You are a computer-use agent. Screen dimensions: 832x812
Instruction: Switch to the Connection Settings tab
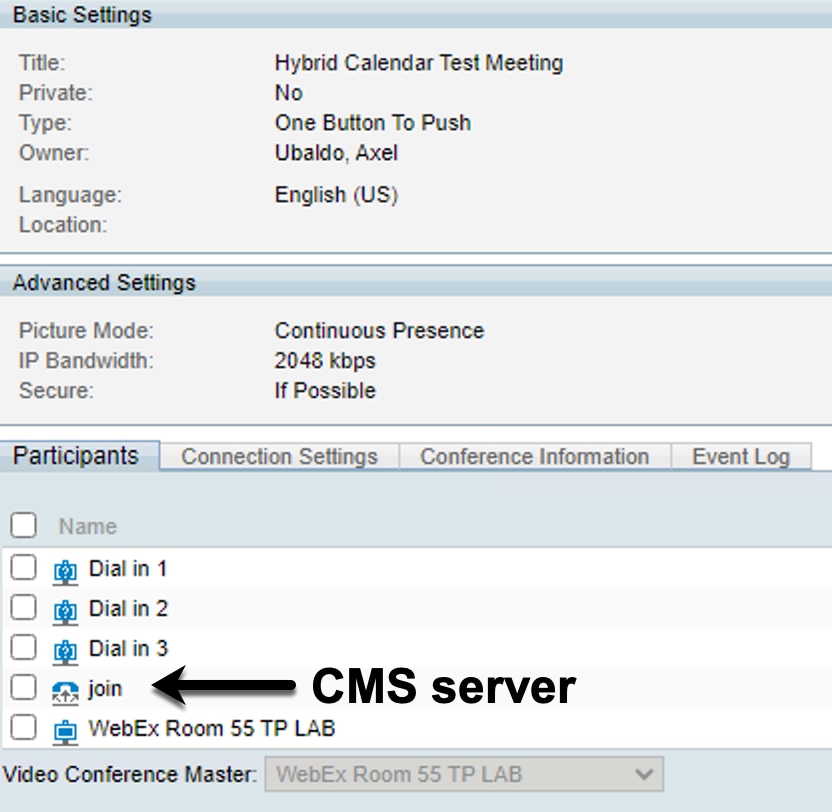[x=279, y=456]
